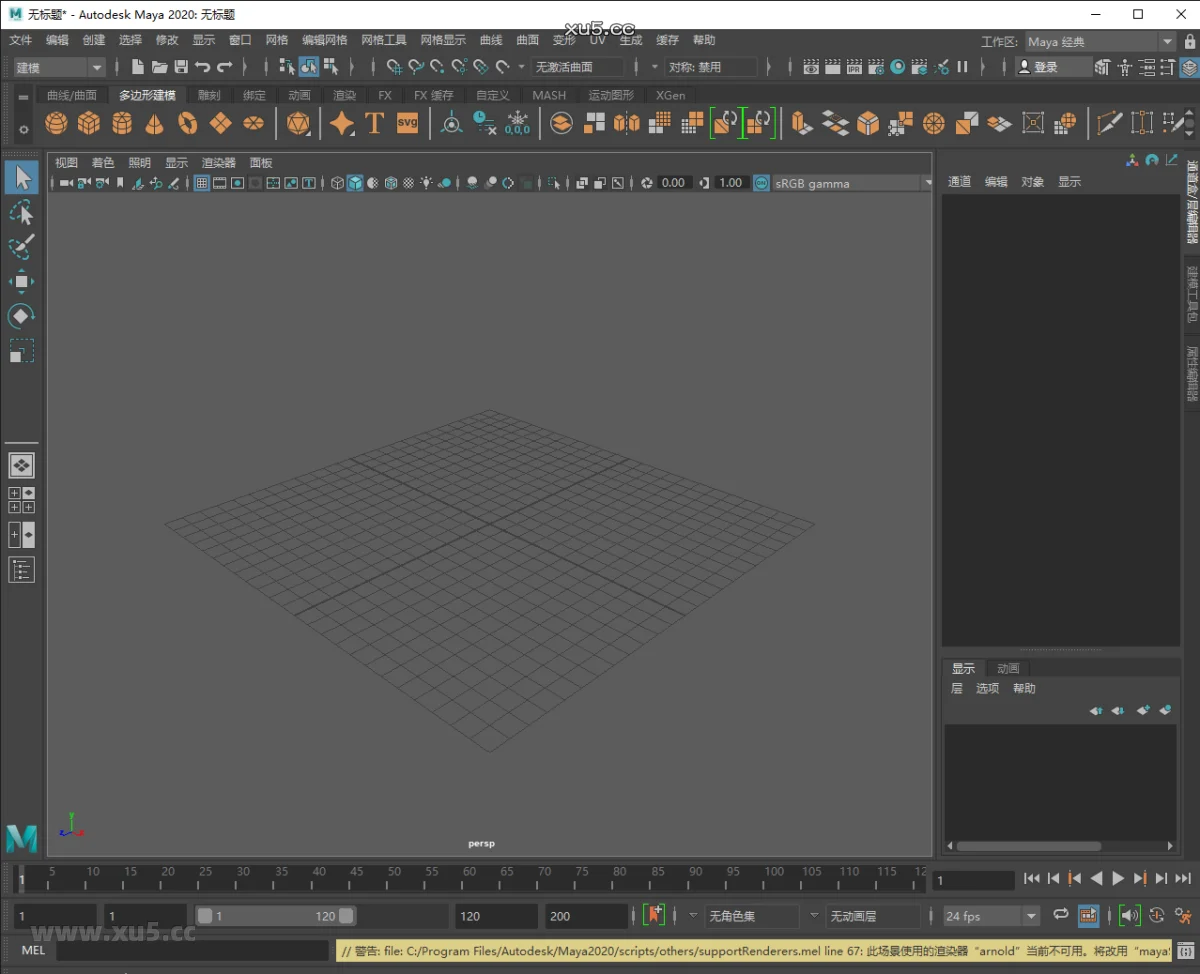Create a polygon sphere from the shelf
The image size is (1200, 974).
pos(57,123)
